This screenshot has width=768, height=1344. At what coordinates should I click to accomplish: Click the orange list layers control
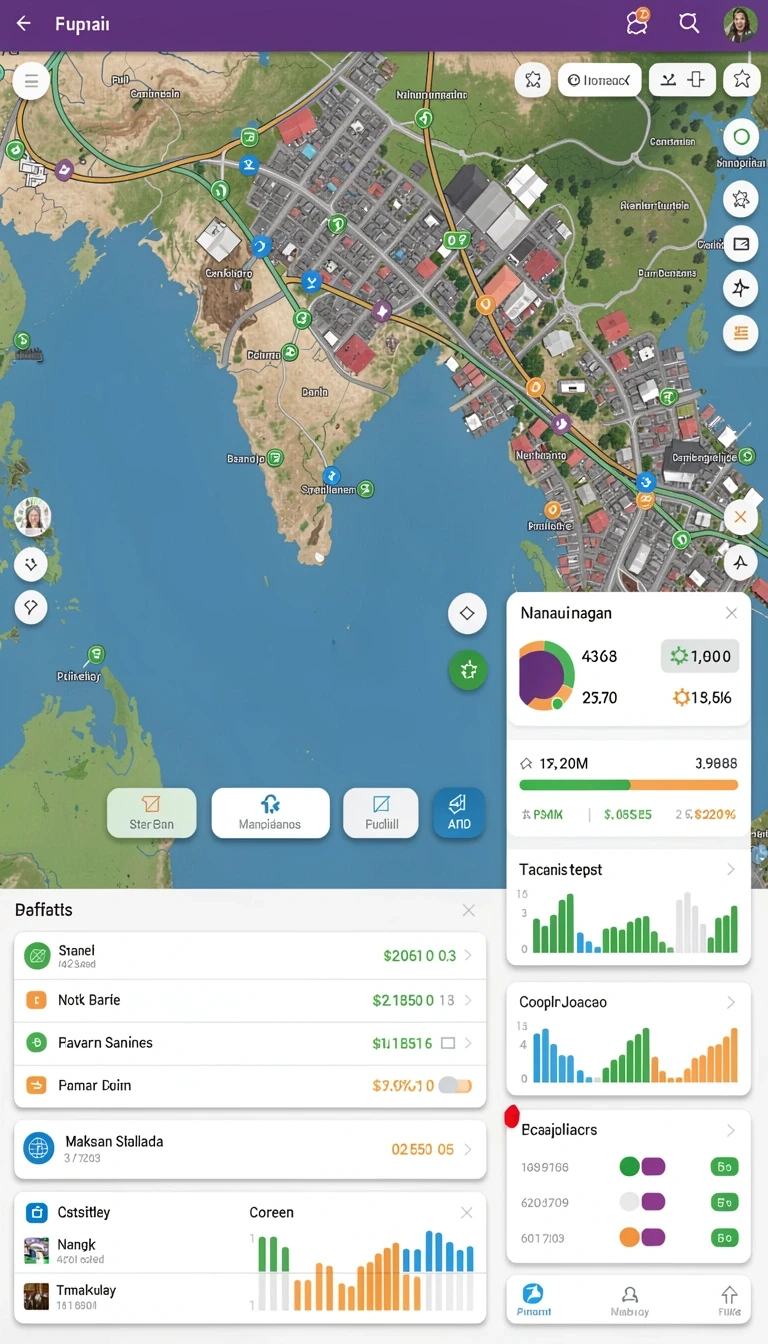[740, 333]
